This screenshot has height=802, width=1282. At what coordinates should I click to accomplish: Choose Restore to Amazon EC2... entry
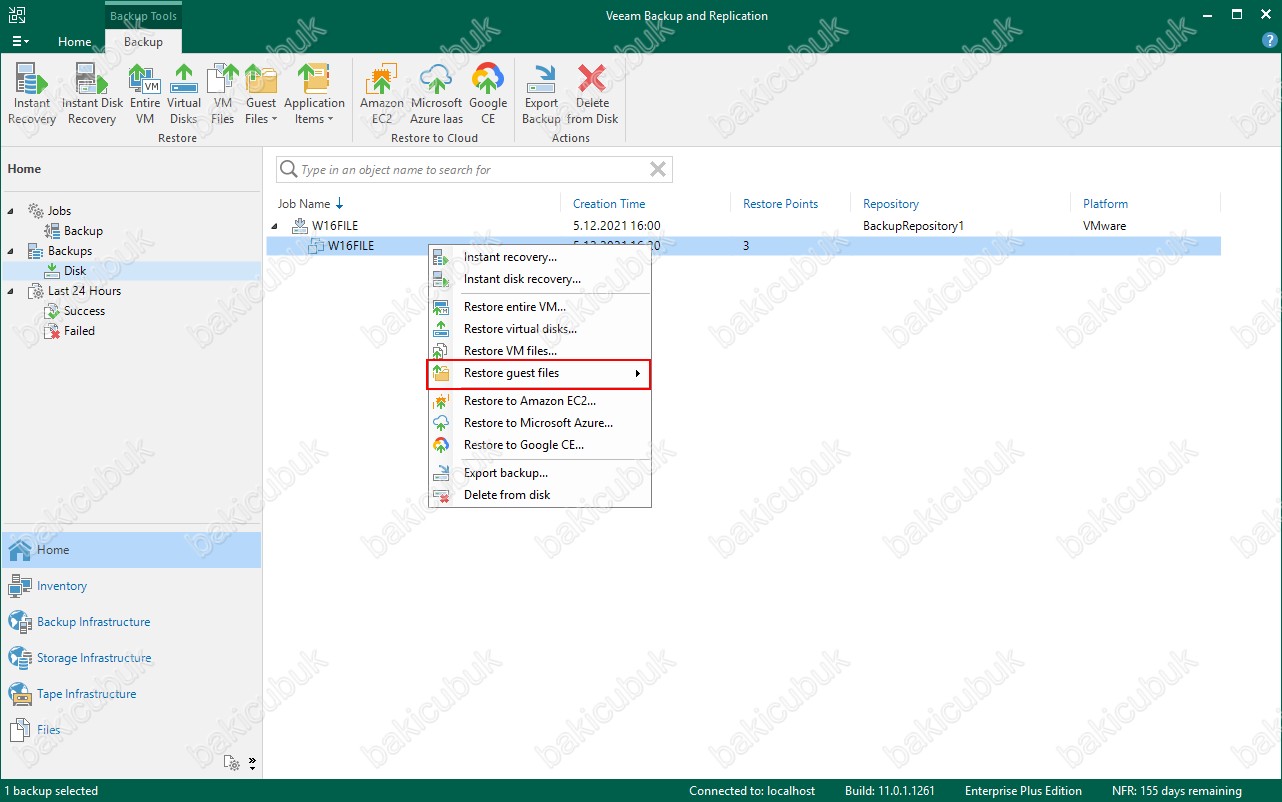(540, 401)
